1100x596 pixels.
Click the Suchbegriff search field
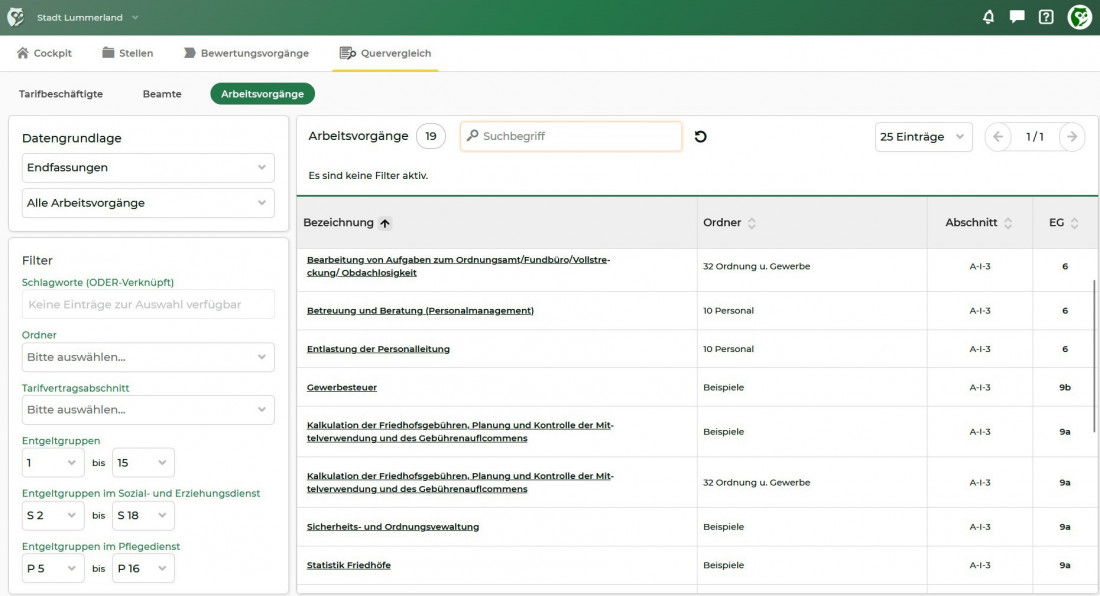[x=575, y=137]
